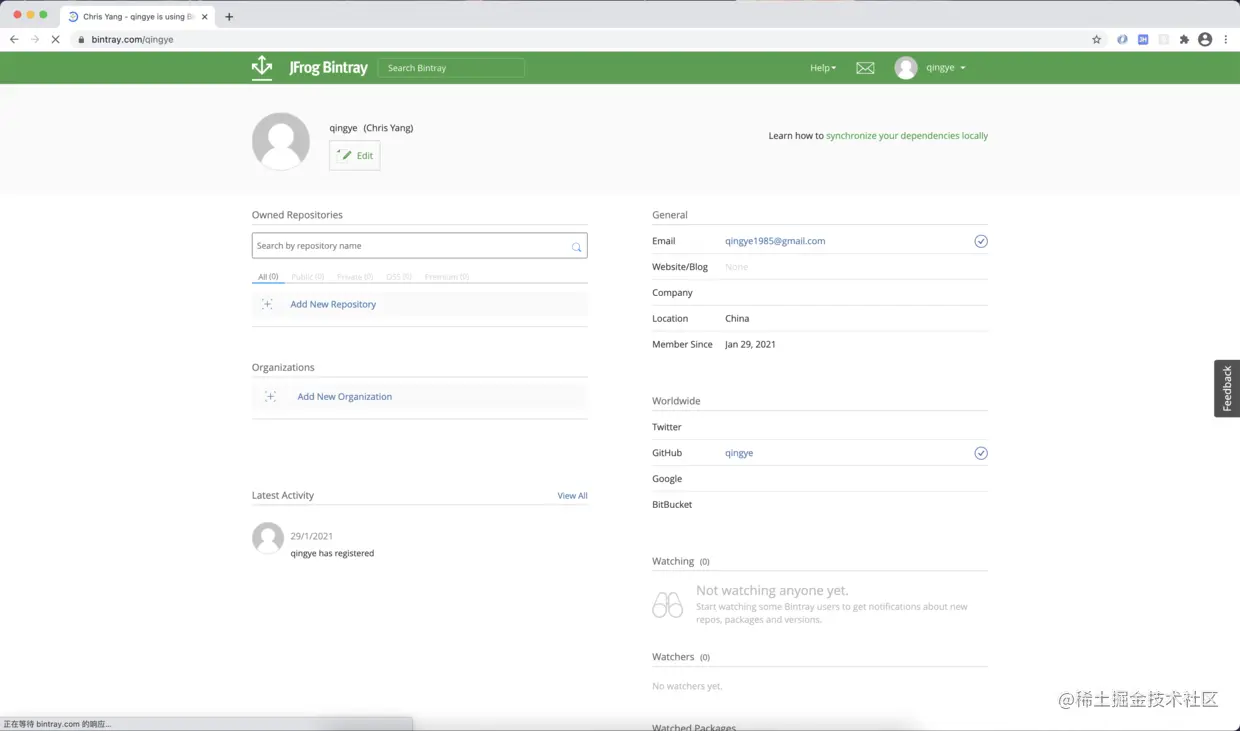1240x731 pixels.
Task: Click the Location value China
Action: pos(737,319)
